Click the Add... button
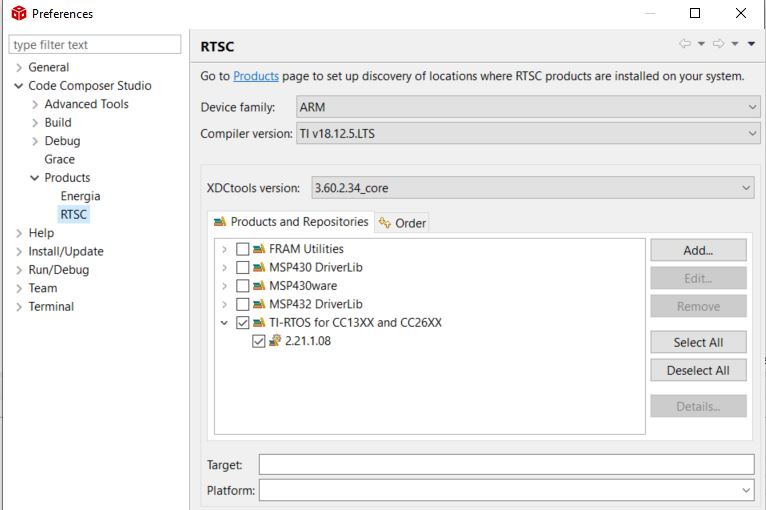Screen dimensions: 766x510 (x=697, y=250)
